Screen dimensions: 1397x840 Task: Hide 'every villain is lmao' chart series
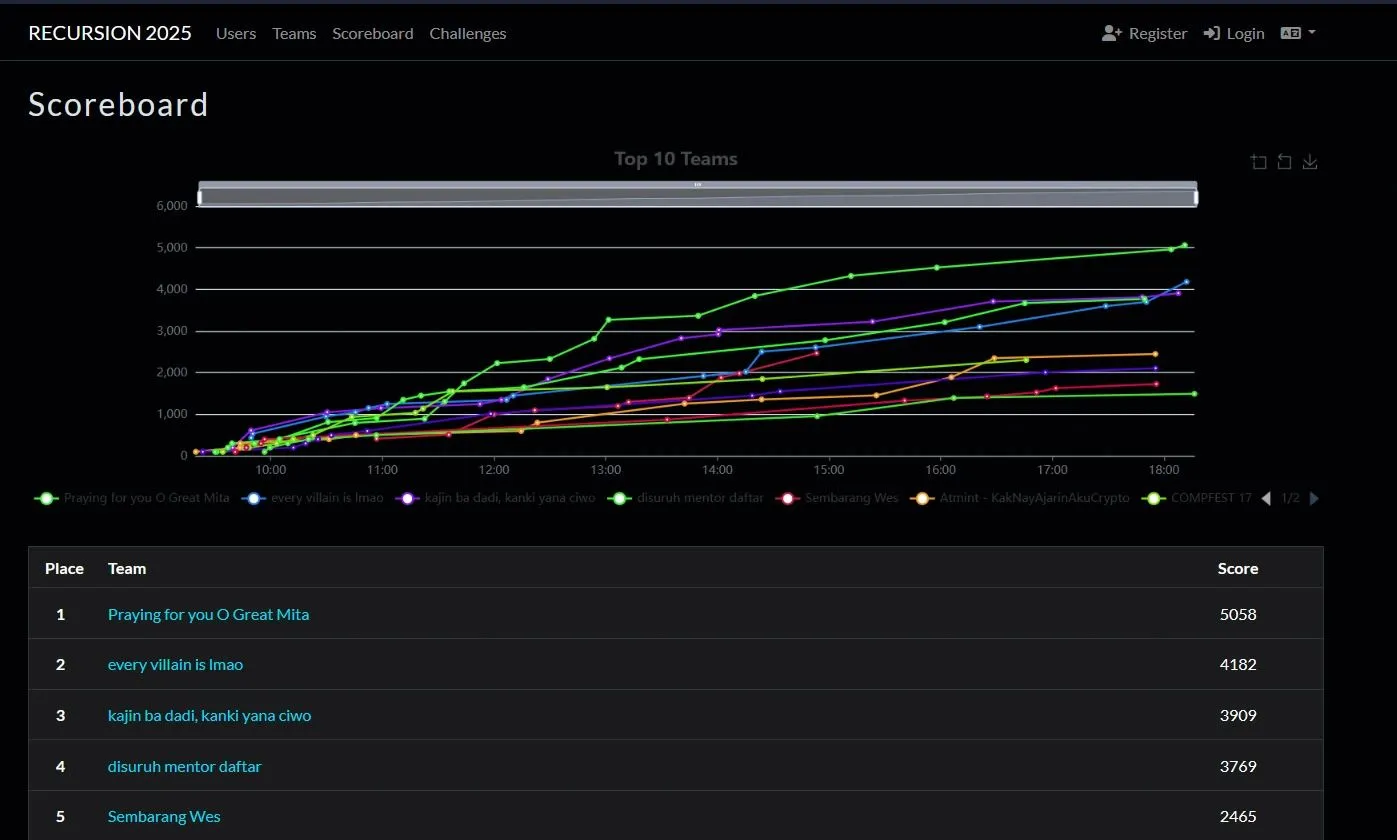point(314,498)
